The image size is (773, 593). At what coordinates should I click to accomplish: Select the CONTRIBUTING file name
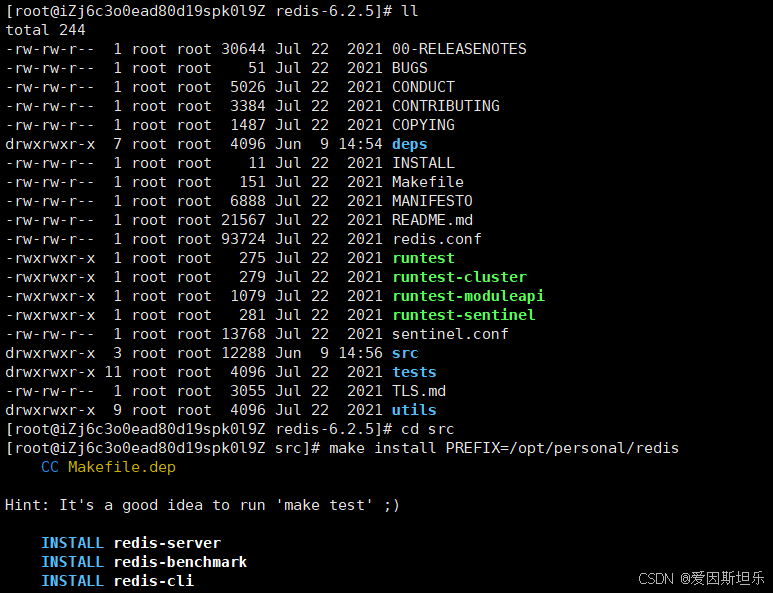(x=446, y=106)
